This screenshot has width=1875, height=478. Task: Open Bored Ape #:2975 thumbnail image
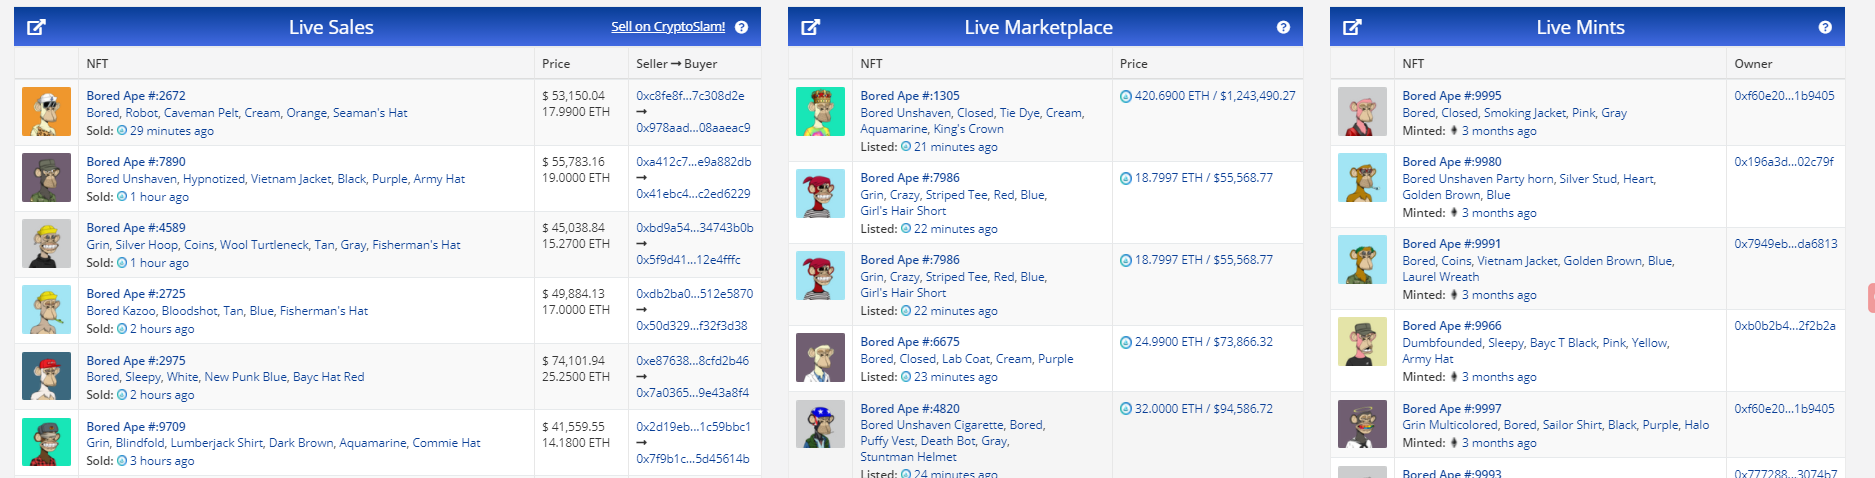click(46, 376)
